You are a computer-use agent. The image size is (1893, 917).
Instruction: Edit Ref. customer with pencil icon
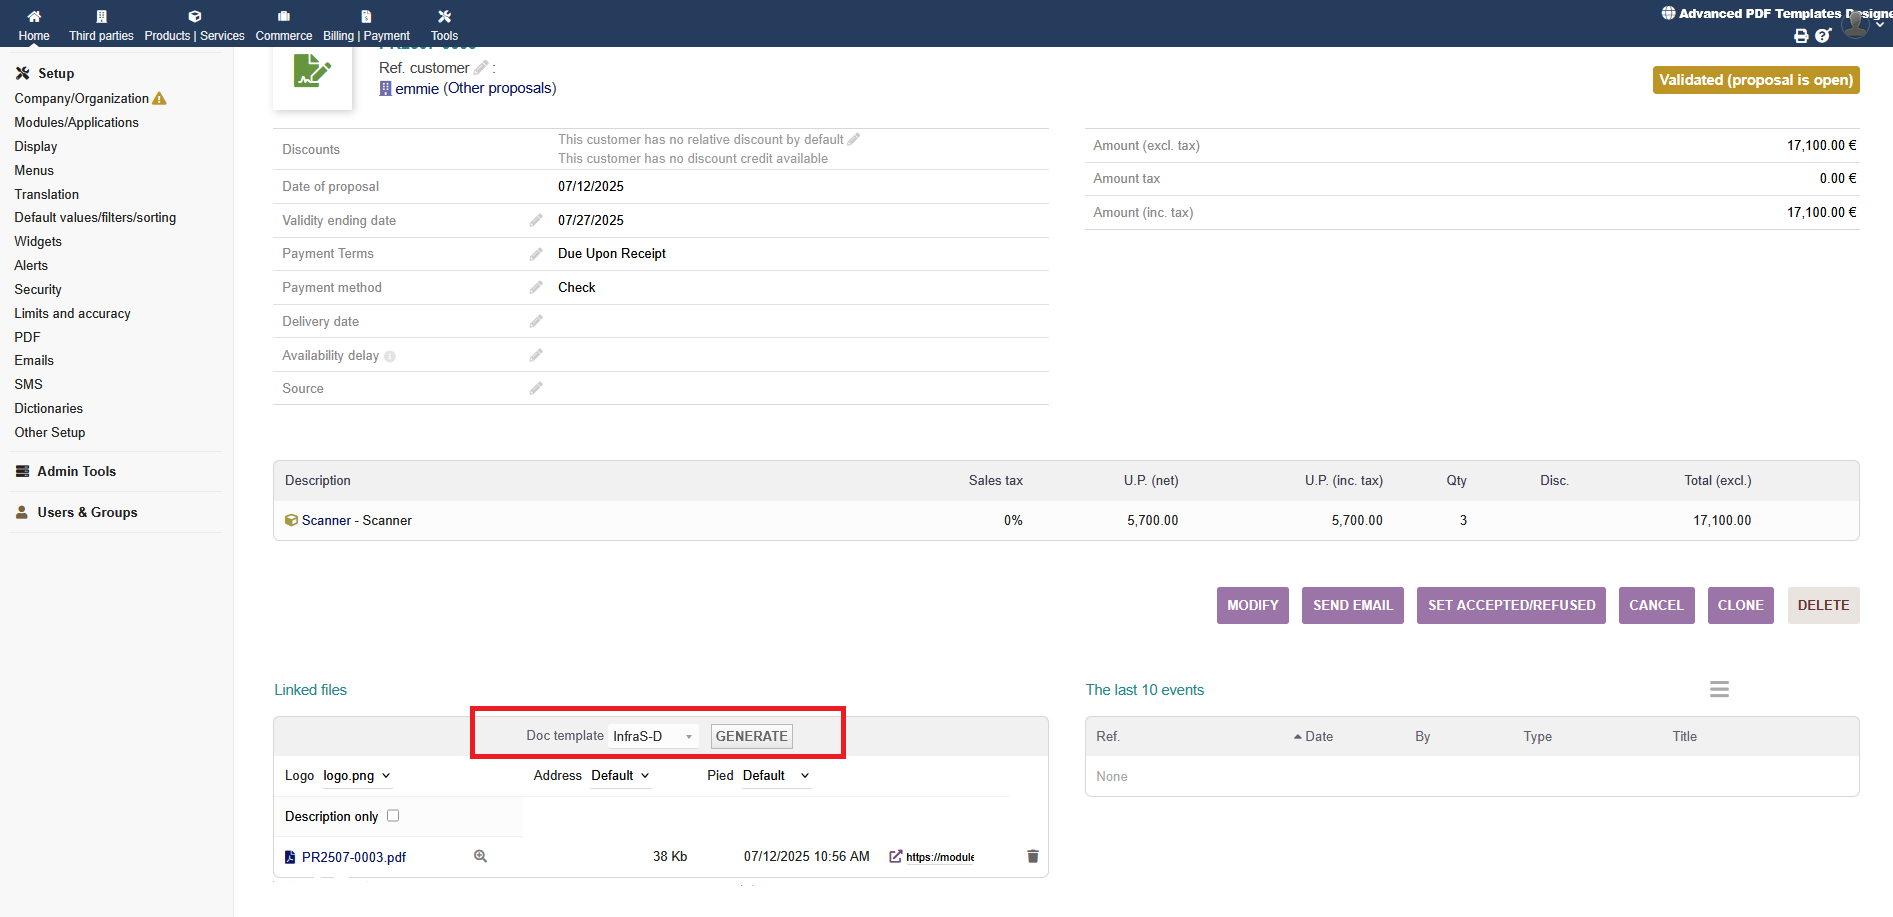click(481, 67)
